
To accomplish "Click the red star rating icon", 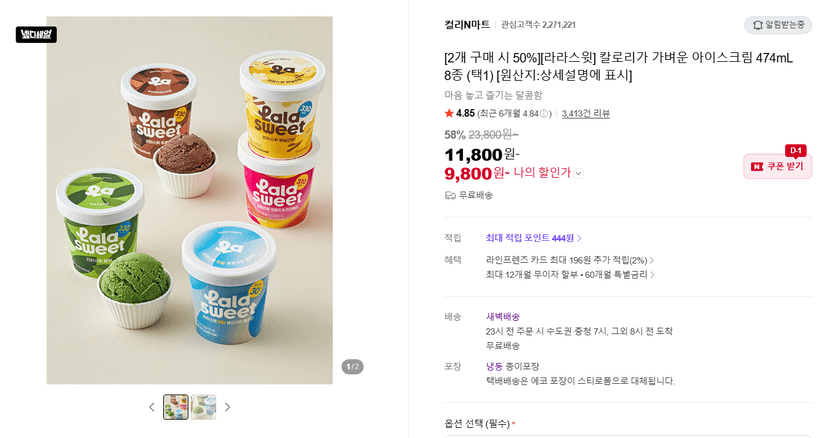I will [x=449, y=113].
